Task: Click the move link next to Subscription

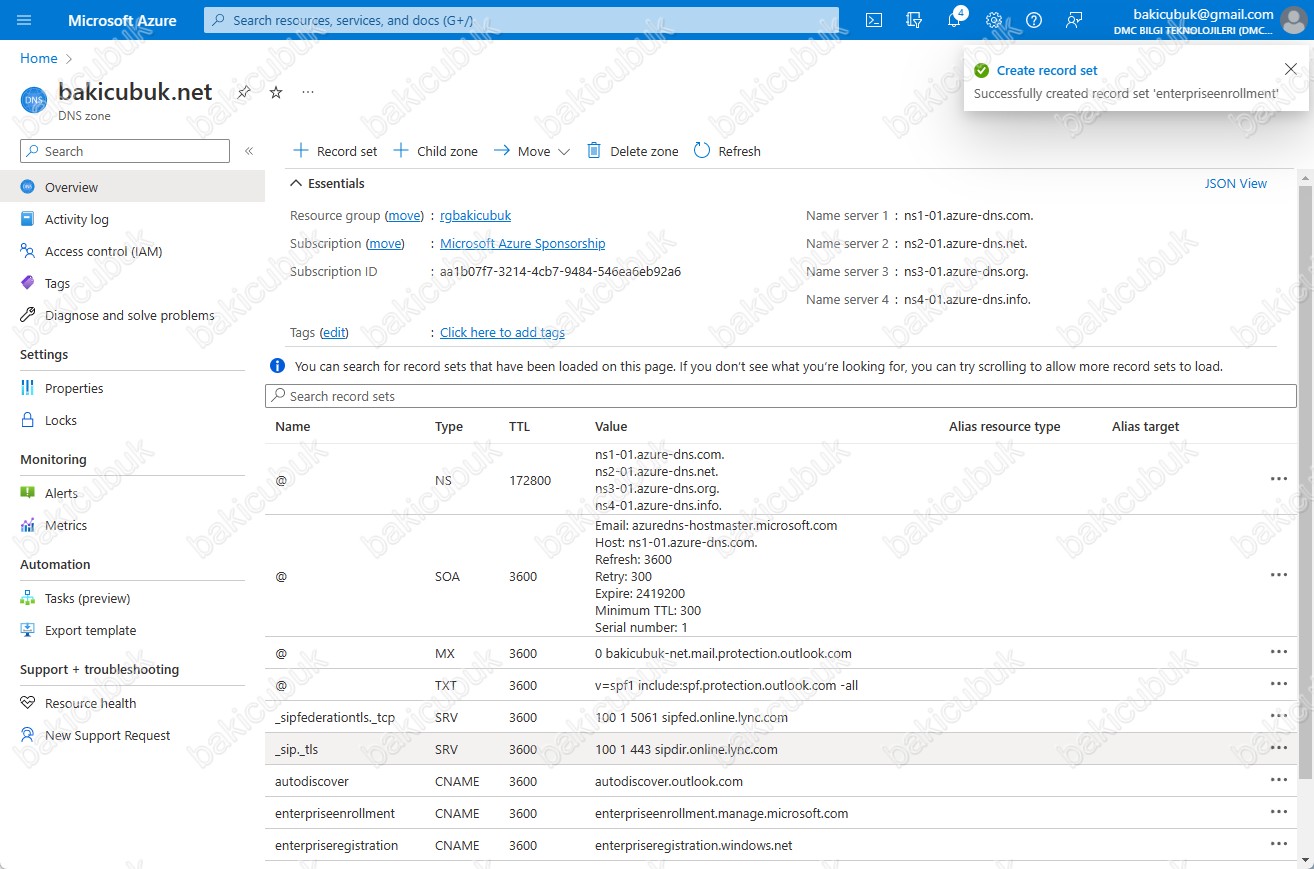Action: (385, 243)
